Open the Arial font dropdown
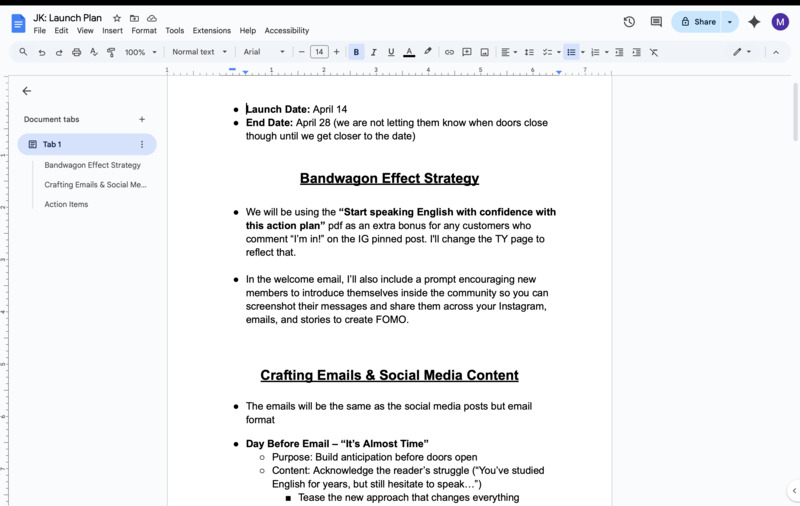 [x=264, y=52]
